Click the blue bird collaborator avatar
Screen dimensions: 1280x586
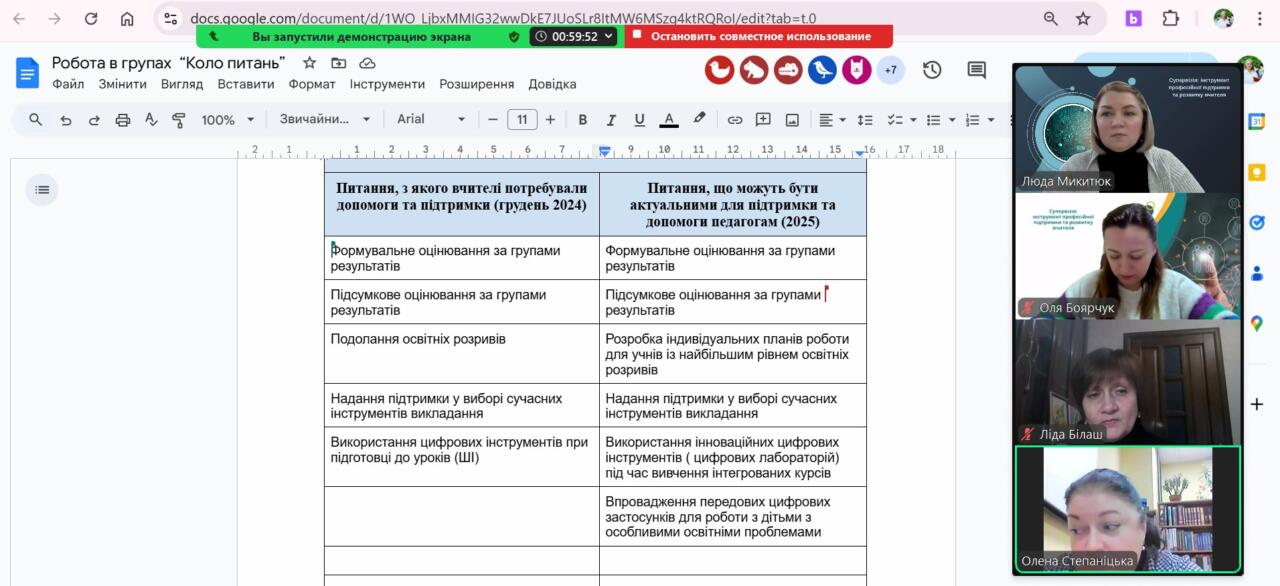822,70
